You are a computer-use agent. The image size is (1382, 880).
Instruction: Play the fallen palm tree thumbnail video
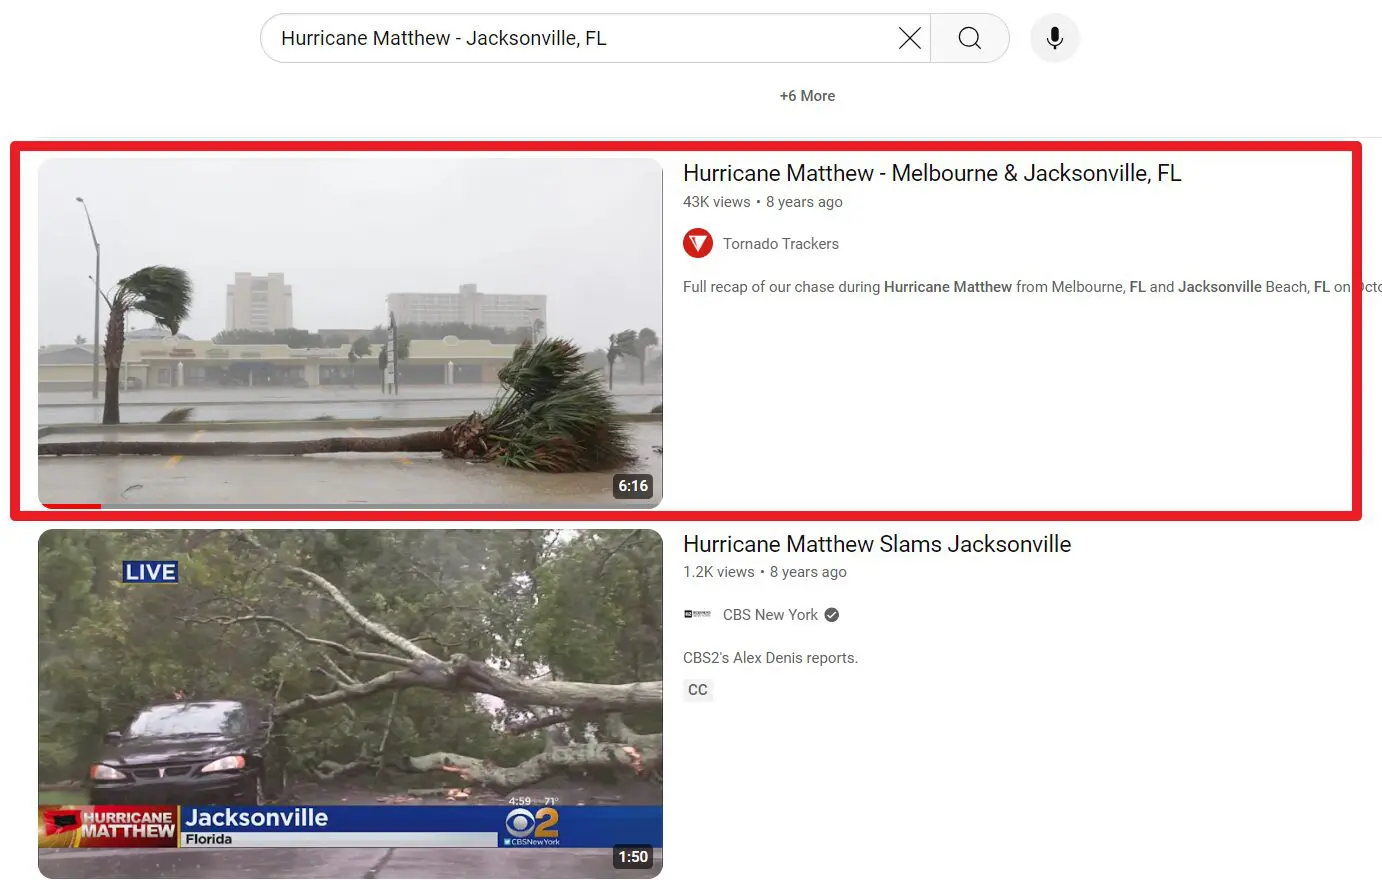350,333
